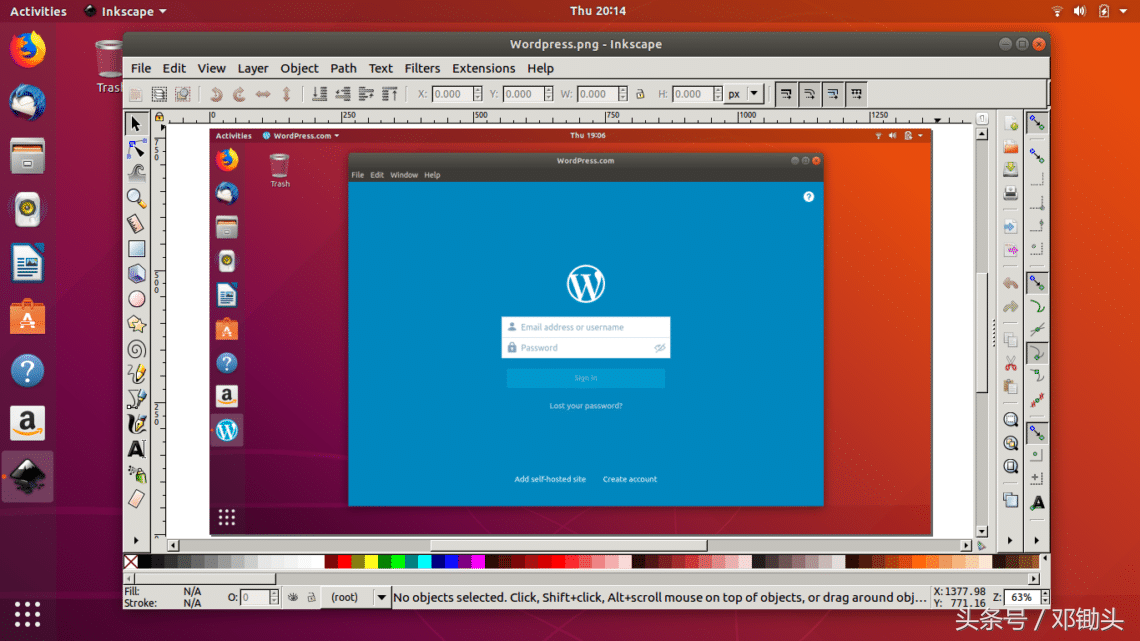Open the Edit menu
This screenshot has height=641, width=1140.
[174, 68]
